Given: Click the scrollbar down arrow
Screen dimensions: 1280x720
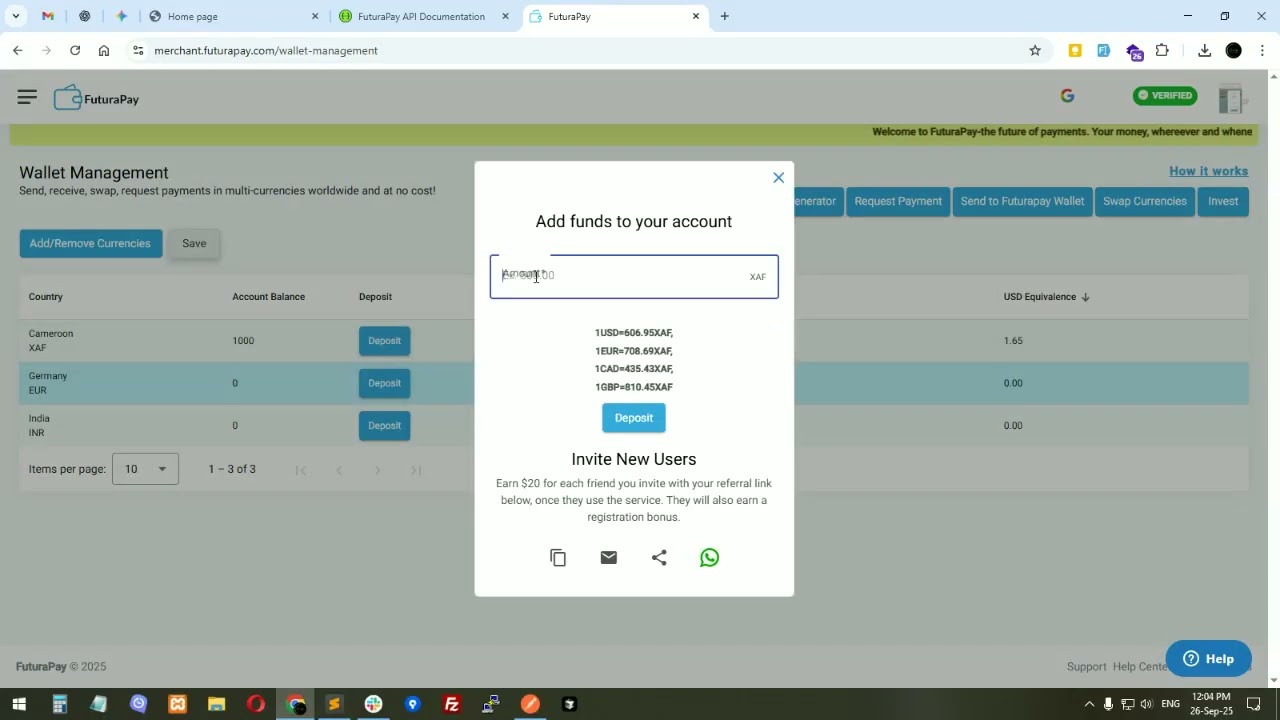Looking at the screenshot, I should tap(1273, 681).
